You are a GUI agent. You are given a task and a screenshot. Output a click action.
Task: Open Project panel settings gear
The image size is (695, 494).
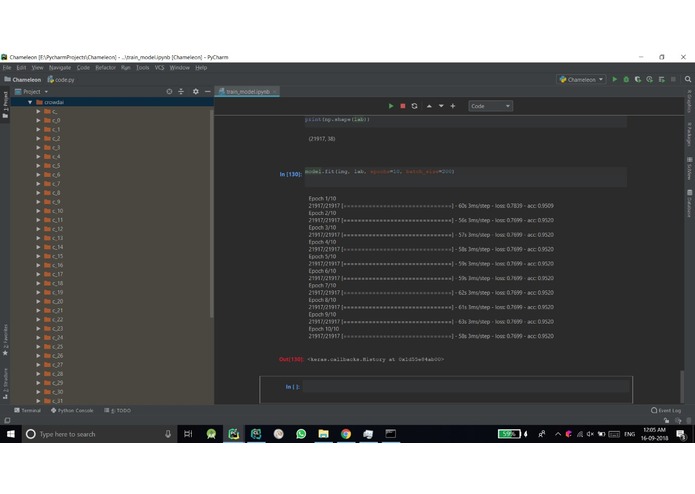click(x=195, y=91)
